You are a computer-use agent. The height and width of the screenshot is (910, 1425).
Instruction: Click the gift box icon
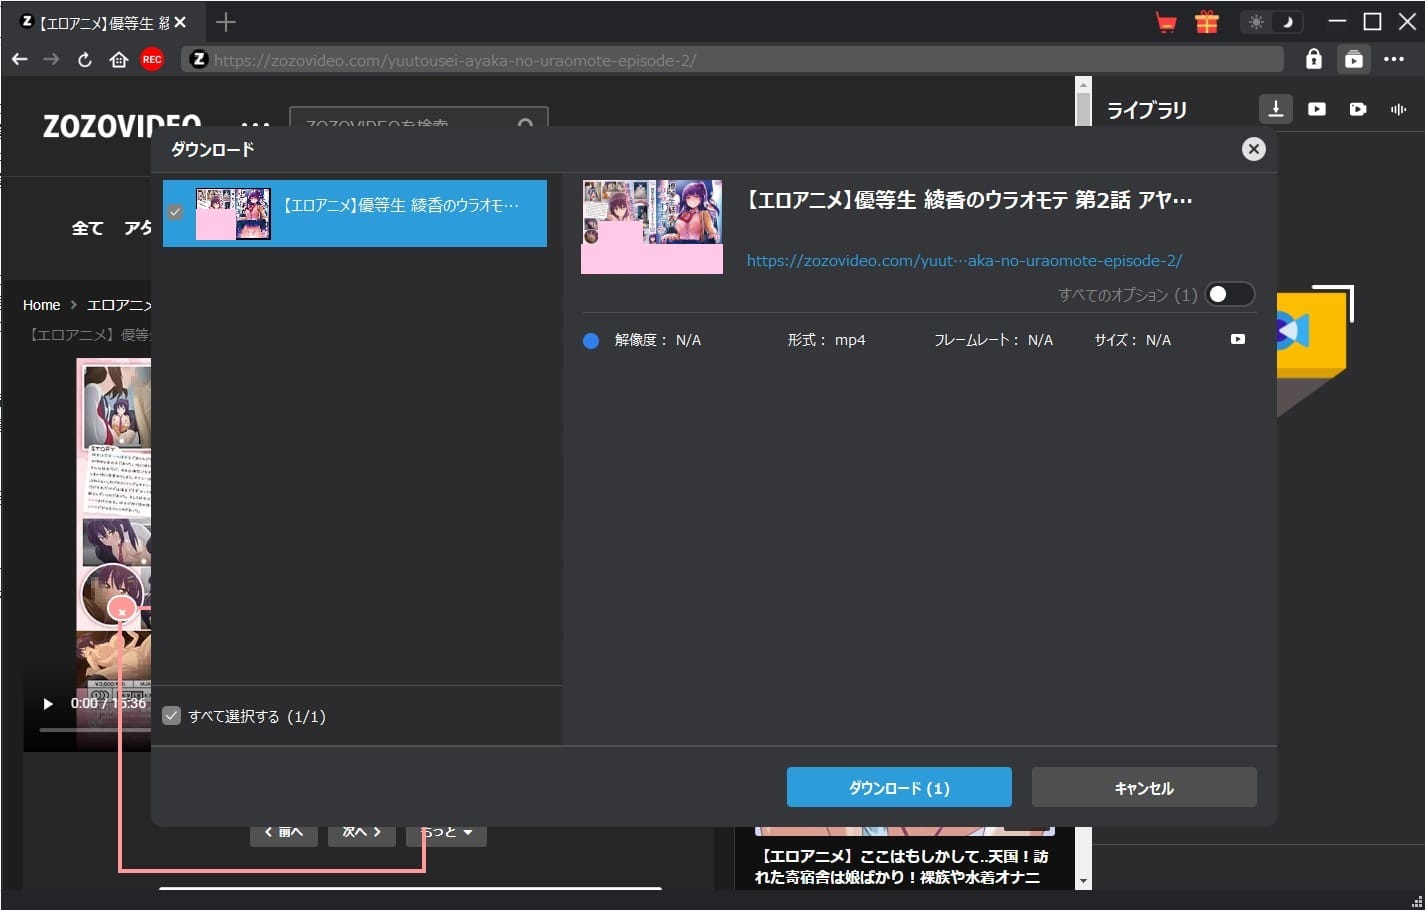tap(1207, 22)
